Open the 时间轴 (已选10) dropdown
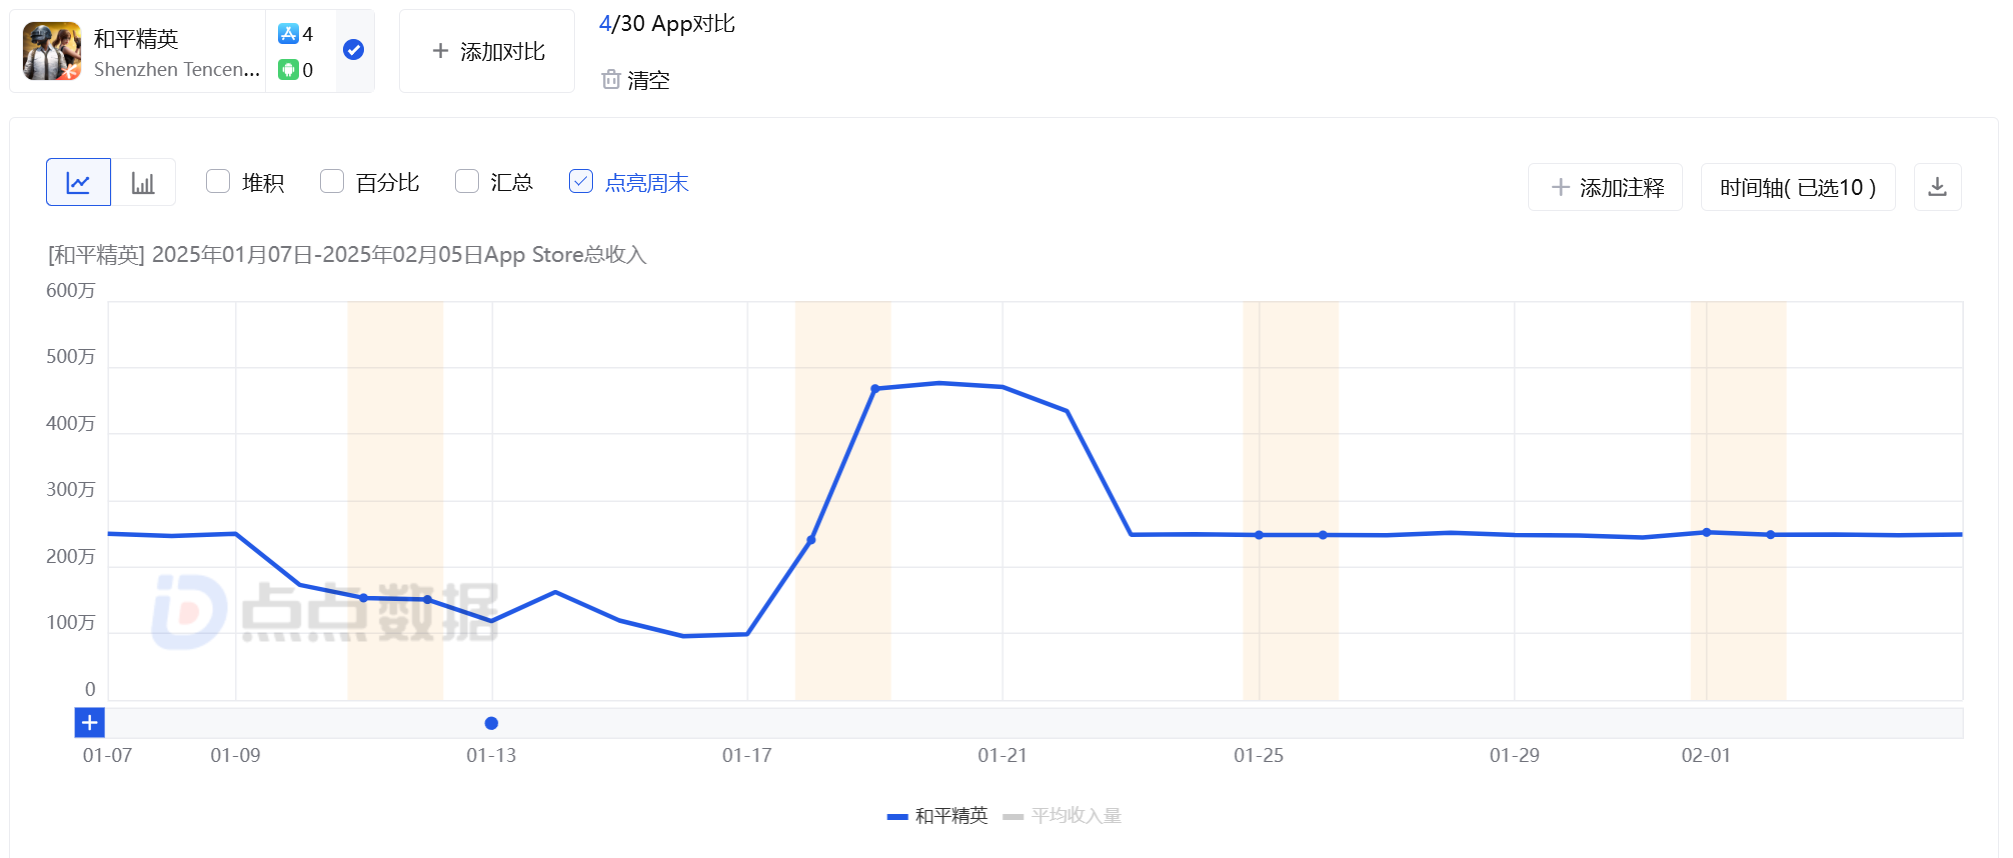The width and height of the screenshot is (2013, 858). [x=1797, y=187]
